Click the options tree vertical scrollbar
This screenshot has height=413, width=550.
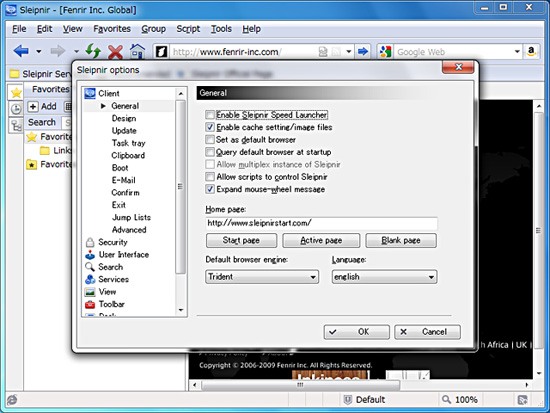coord(180,186)
